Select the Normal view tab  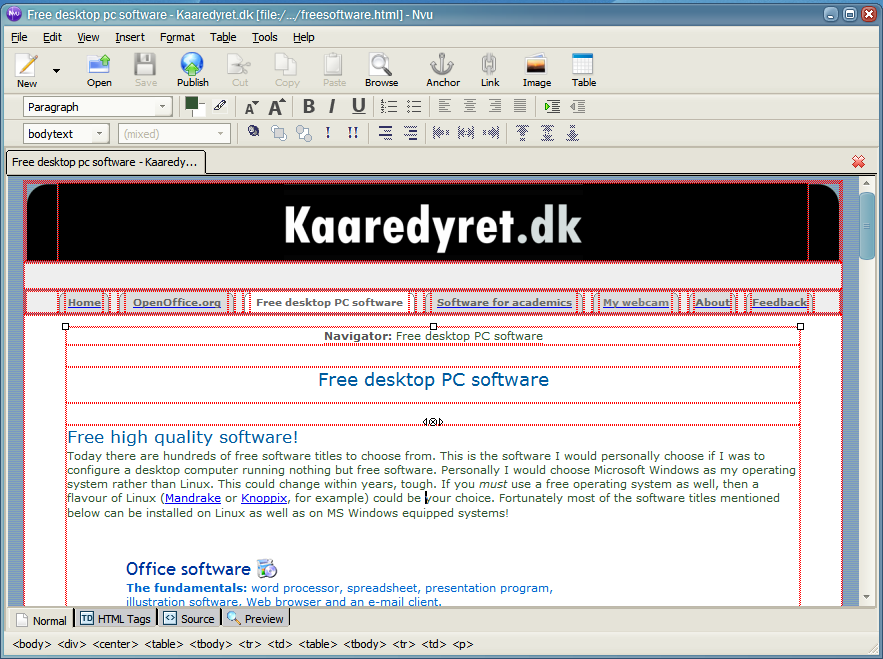click(x=41, y=620)
